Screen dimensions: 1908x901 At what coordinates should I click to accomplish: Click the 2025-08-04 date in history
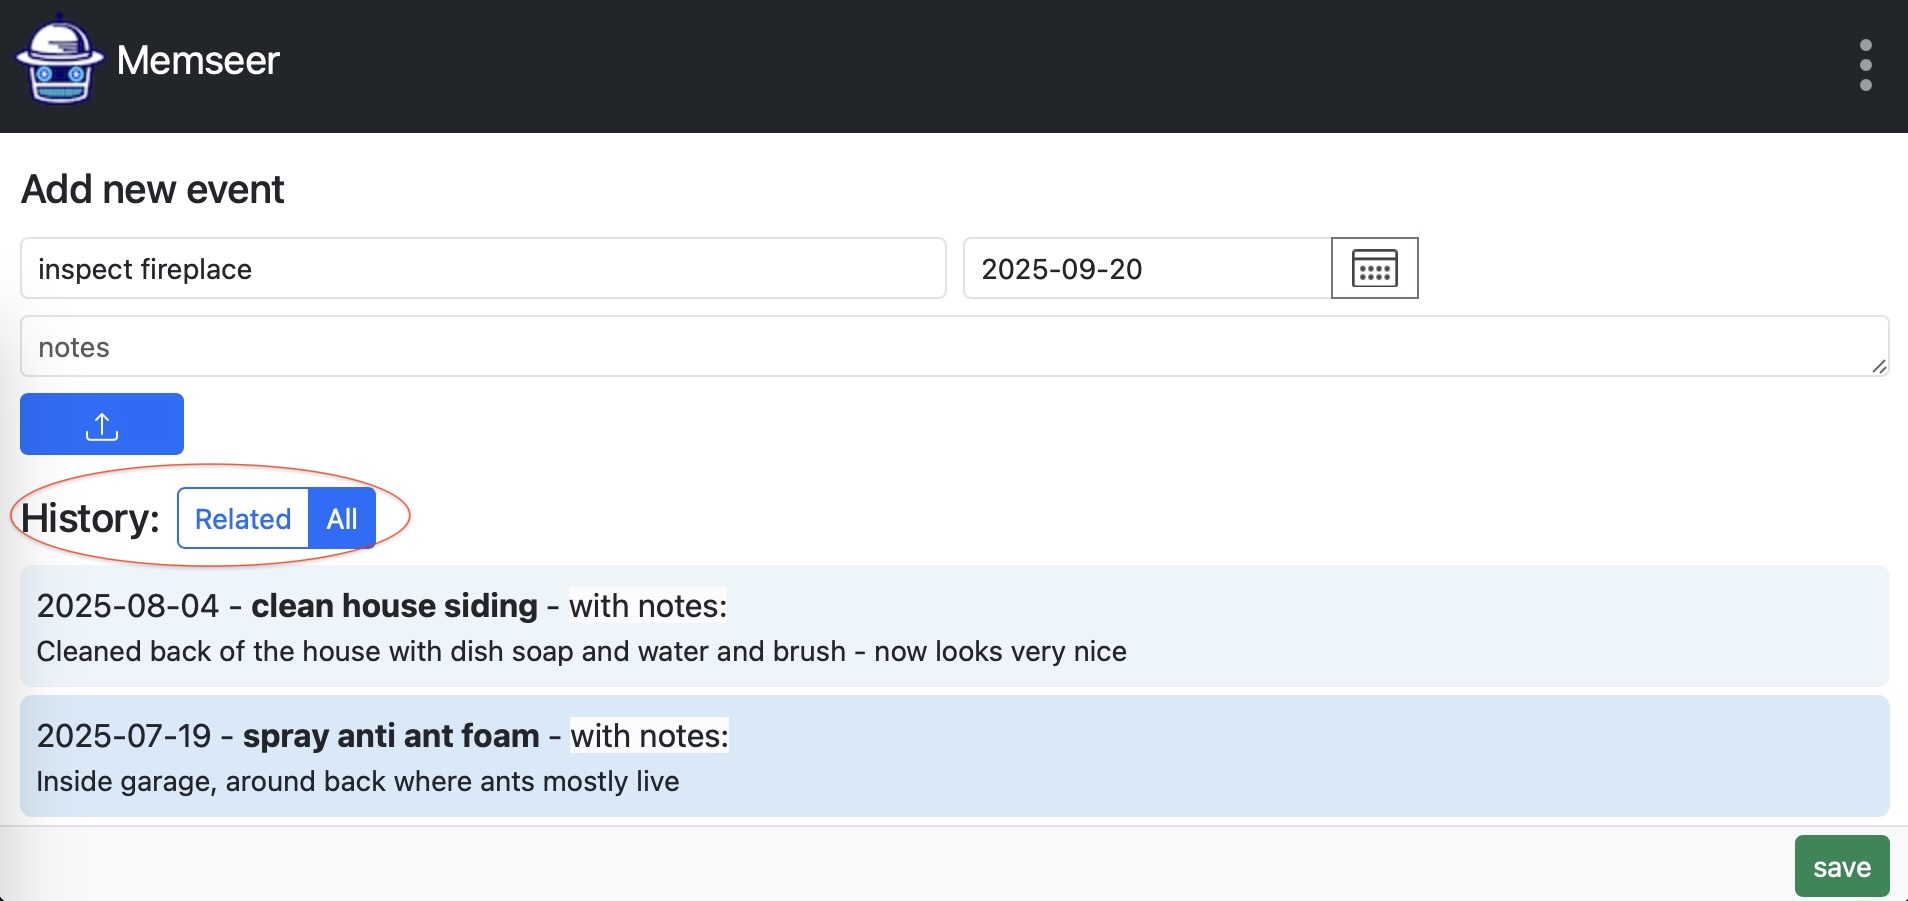pyautogui.click(x=128, y=606)
